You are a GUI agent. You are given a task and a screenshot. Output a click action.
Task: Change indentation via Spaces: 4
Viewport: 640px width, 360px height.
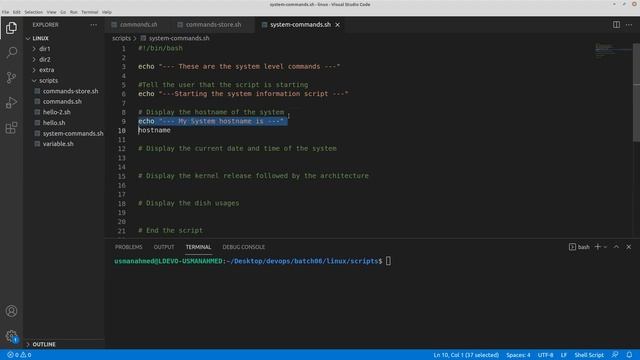(518, 355)
